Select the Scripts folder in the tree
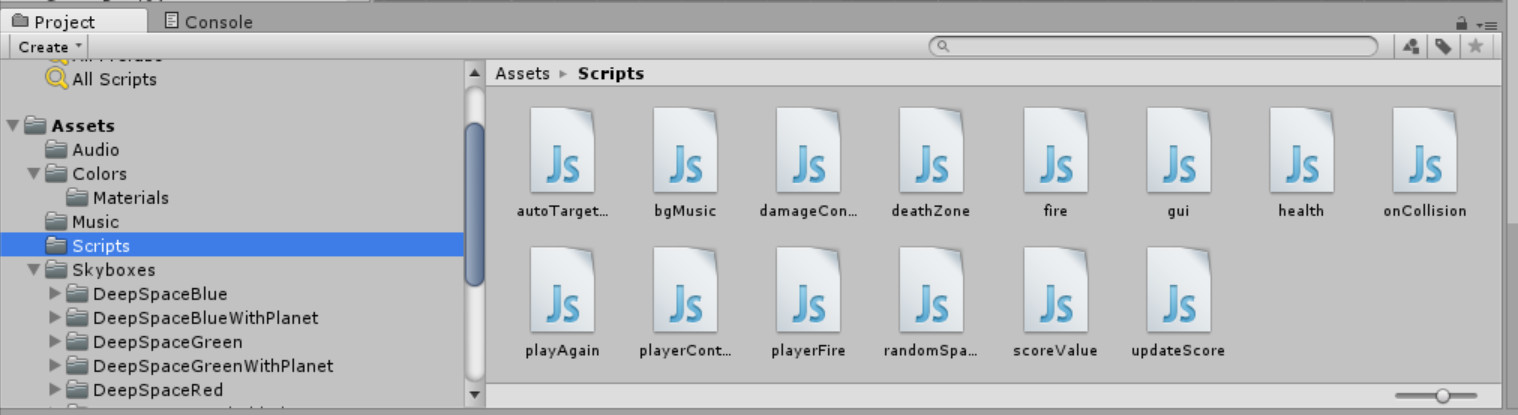Viewport: 1518px width, 415px height. pyautogui.click(x=232, y=245)
